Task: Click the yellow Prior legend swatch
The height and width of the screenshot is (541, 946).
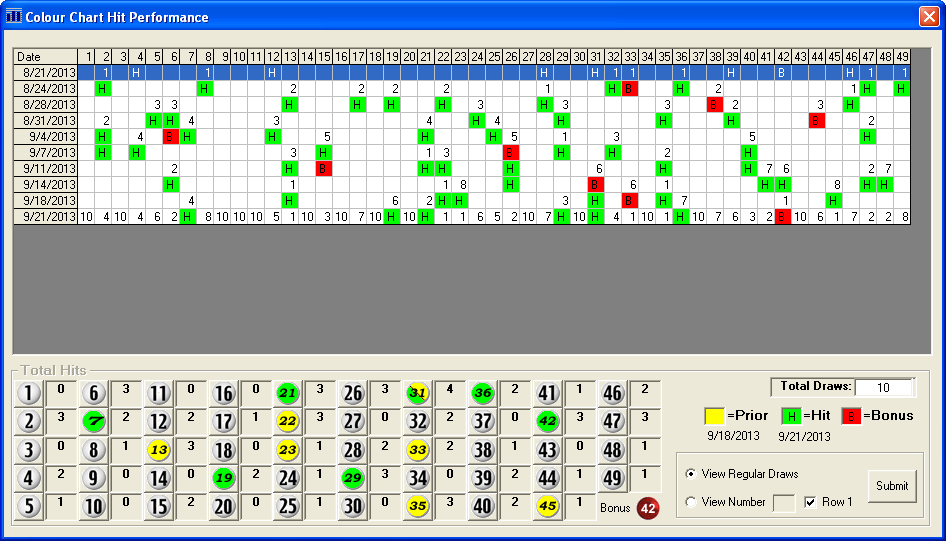Action: (714, 415)
